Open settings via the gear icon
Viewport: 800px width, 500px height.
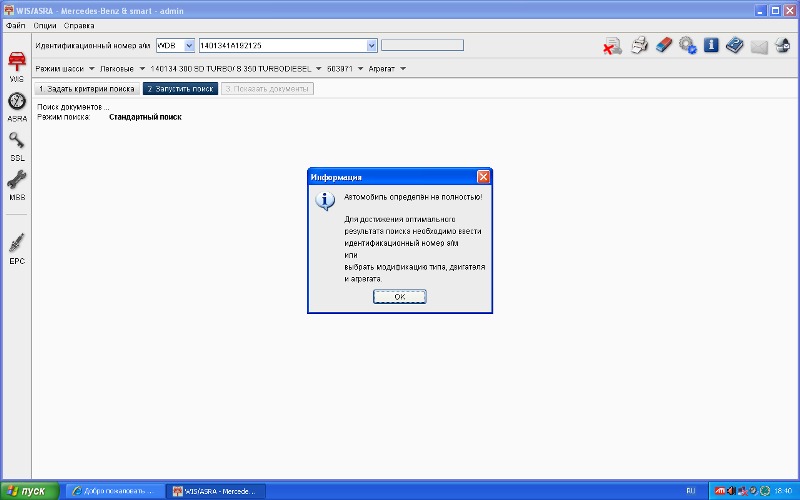pos(688,45)
